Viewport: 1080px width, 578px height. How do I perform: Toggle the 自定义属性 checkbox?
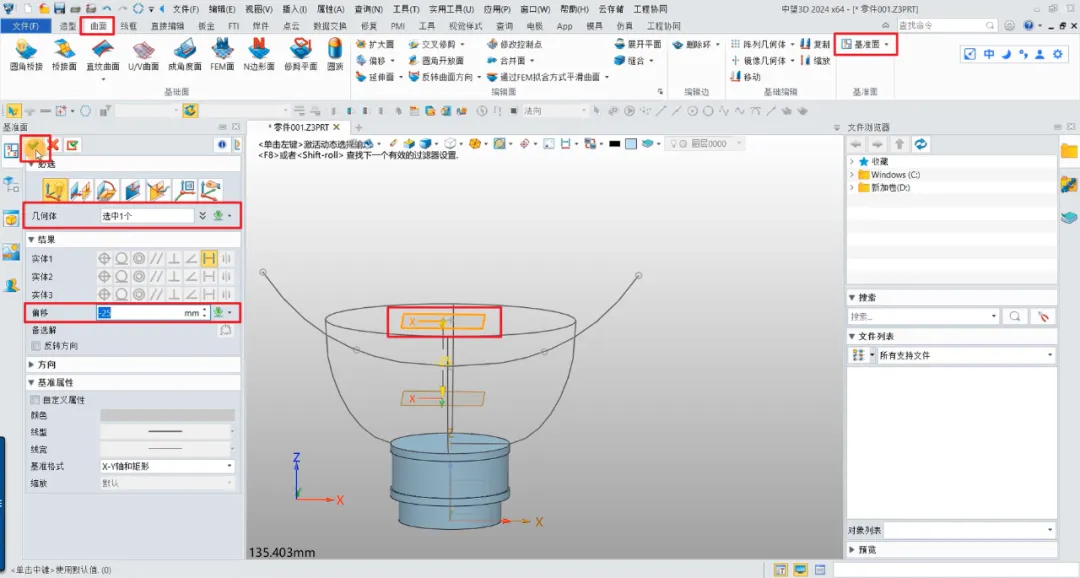37,400
